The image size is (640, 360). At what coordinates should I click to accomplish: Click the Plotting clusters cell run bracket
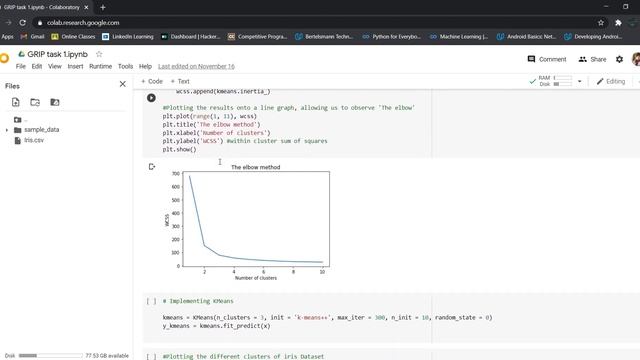coord(151,356)
